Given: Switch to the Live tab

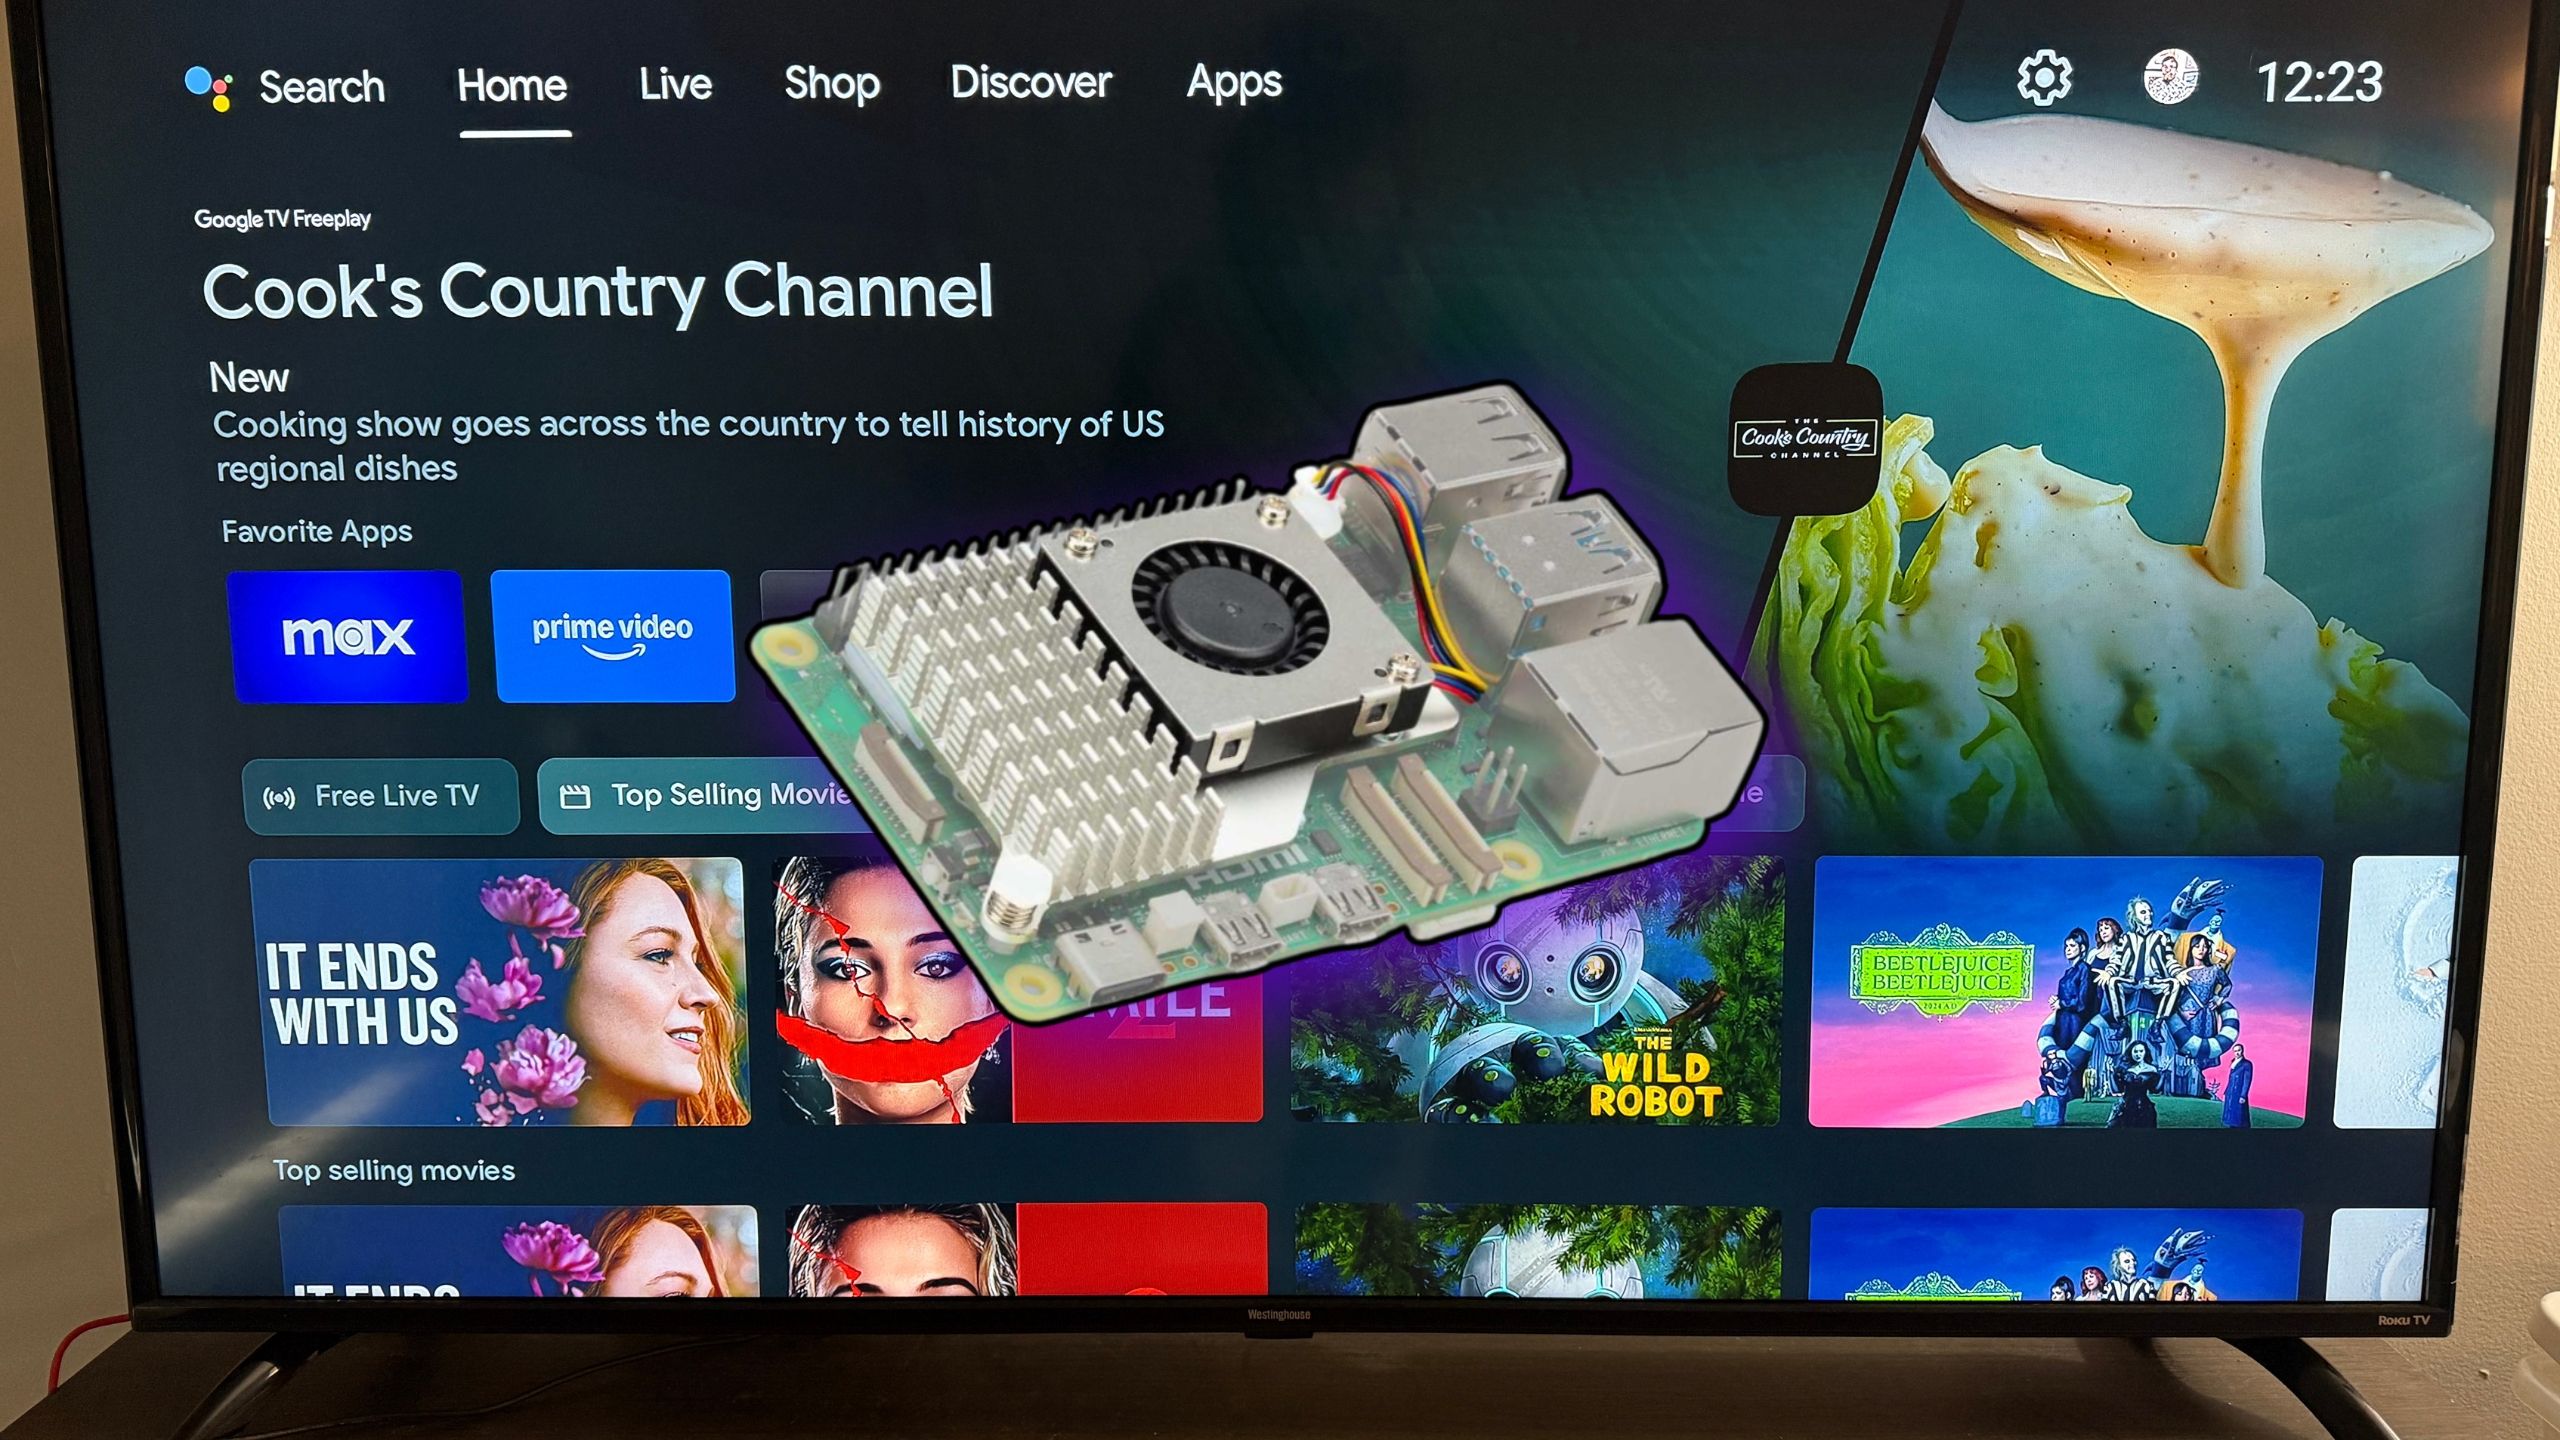Looking at the screenshot, I should coord(673,83).
